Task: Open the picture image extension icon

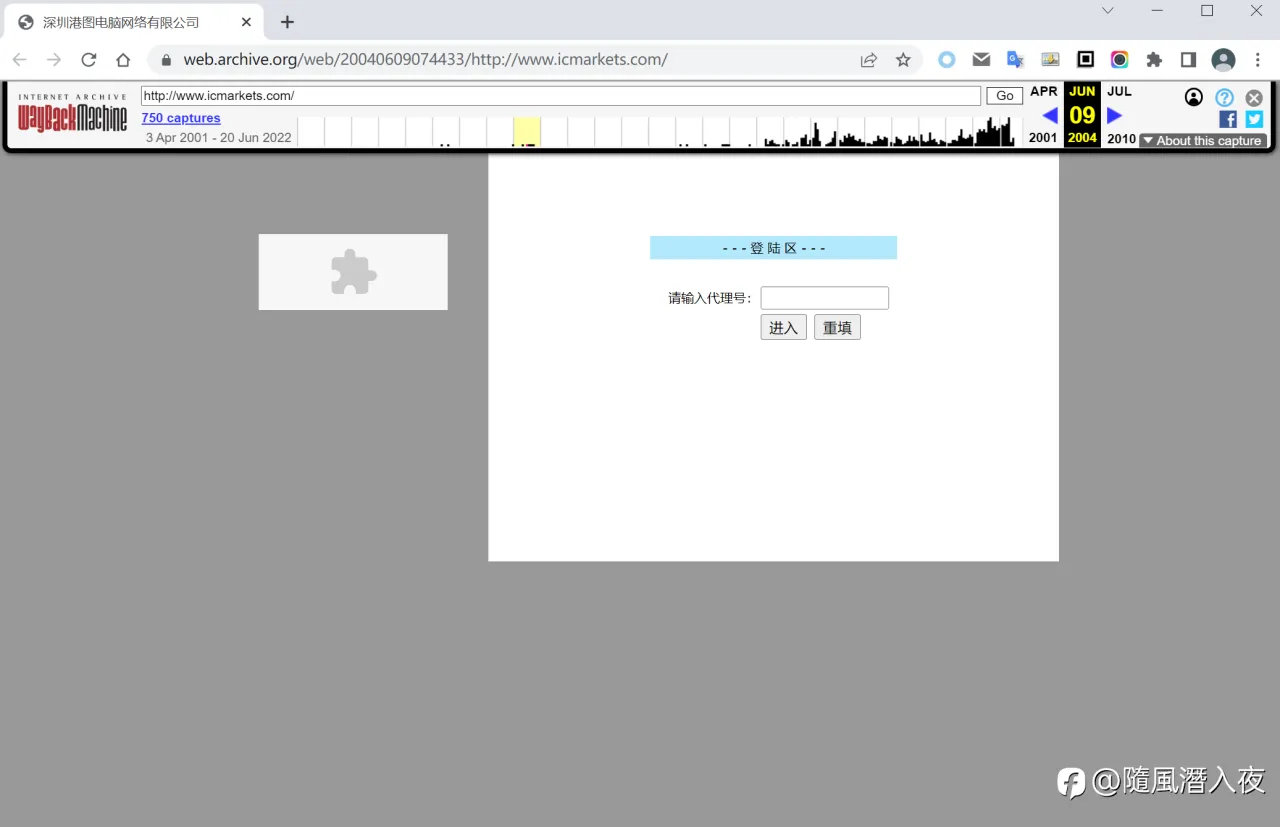Action: 1050,60
